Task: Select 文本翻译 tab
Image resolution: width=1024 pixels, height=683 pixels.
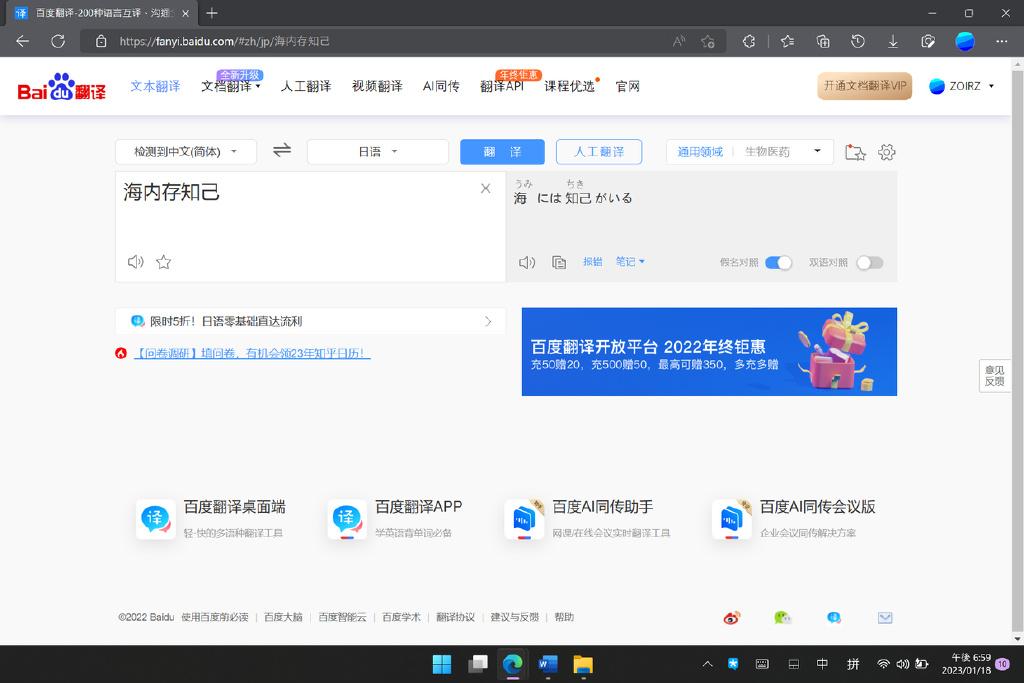Action: coord(155,86)
